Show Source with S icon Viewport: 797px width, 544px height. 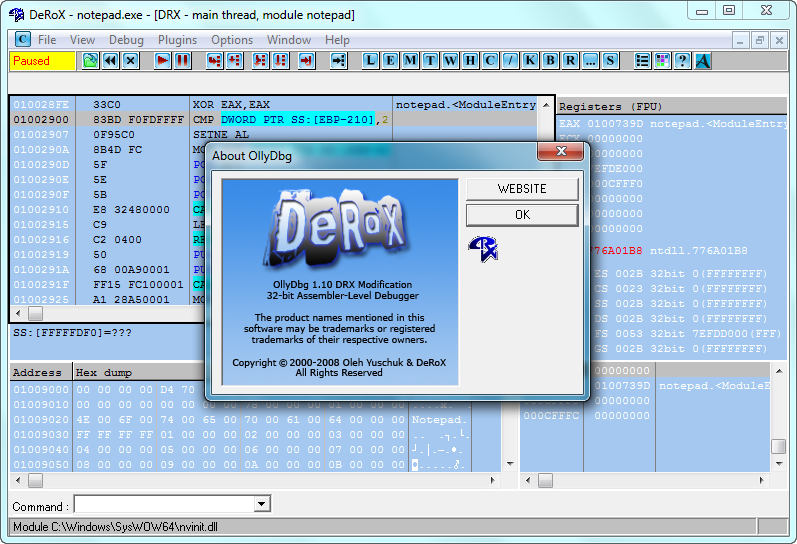[610, 61]
